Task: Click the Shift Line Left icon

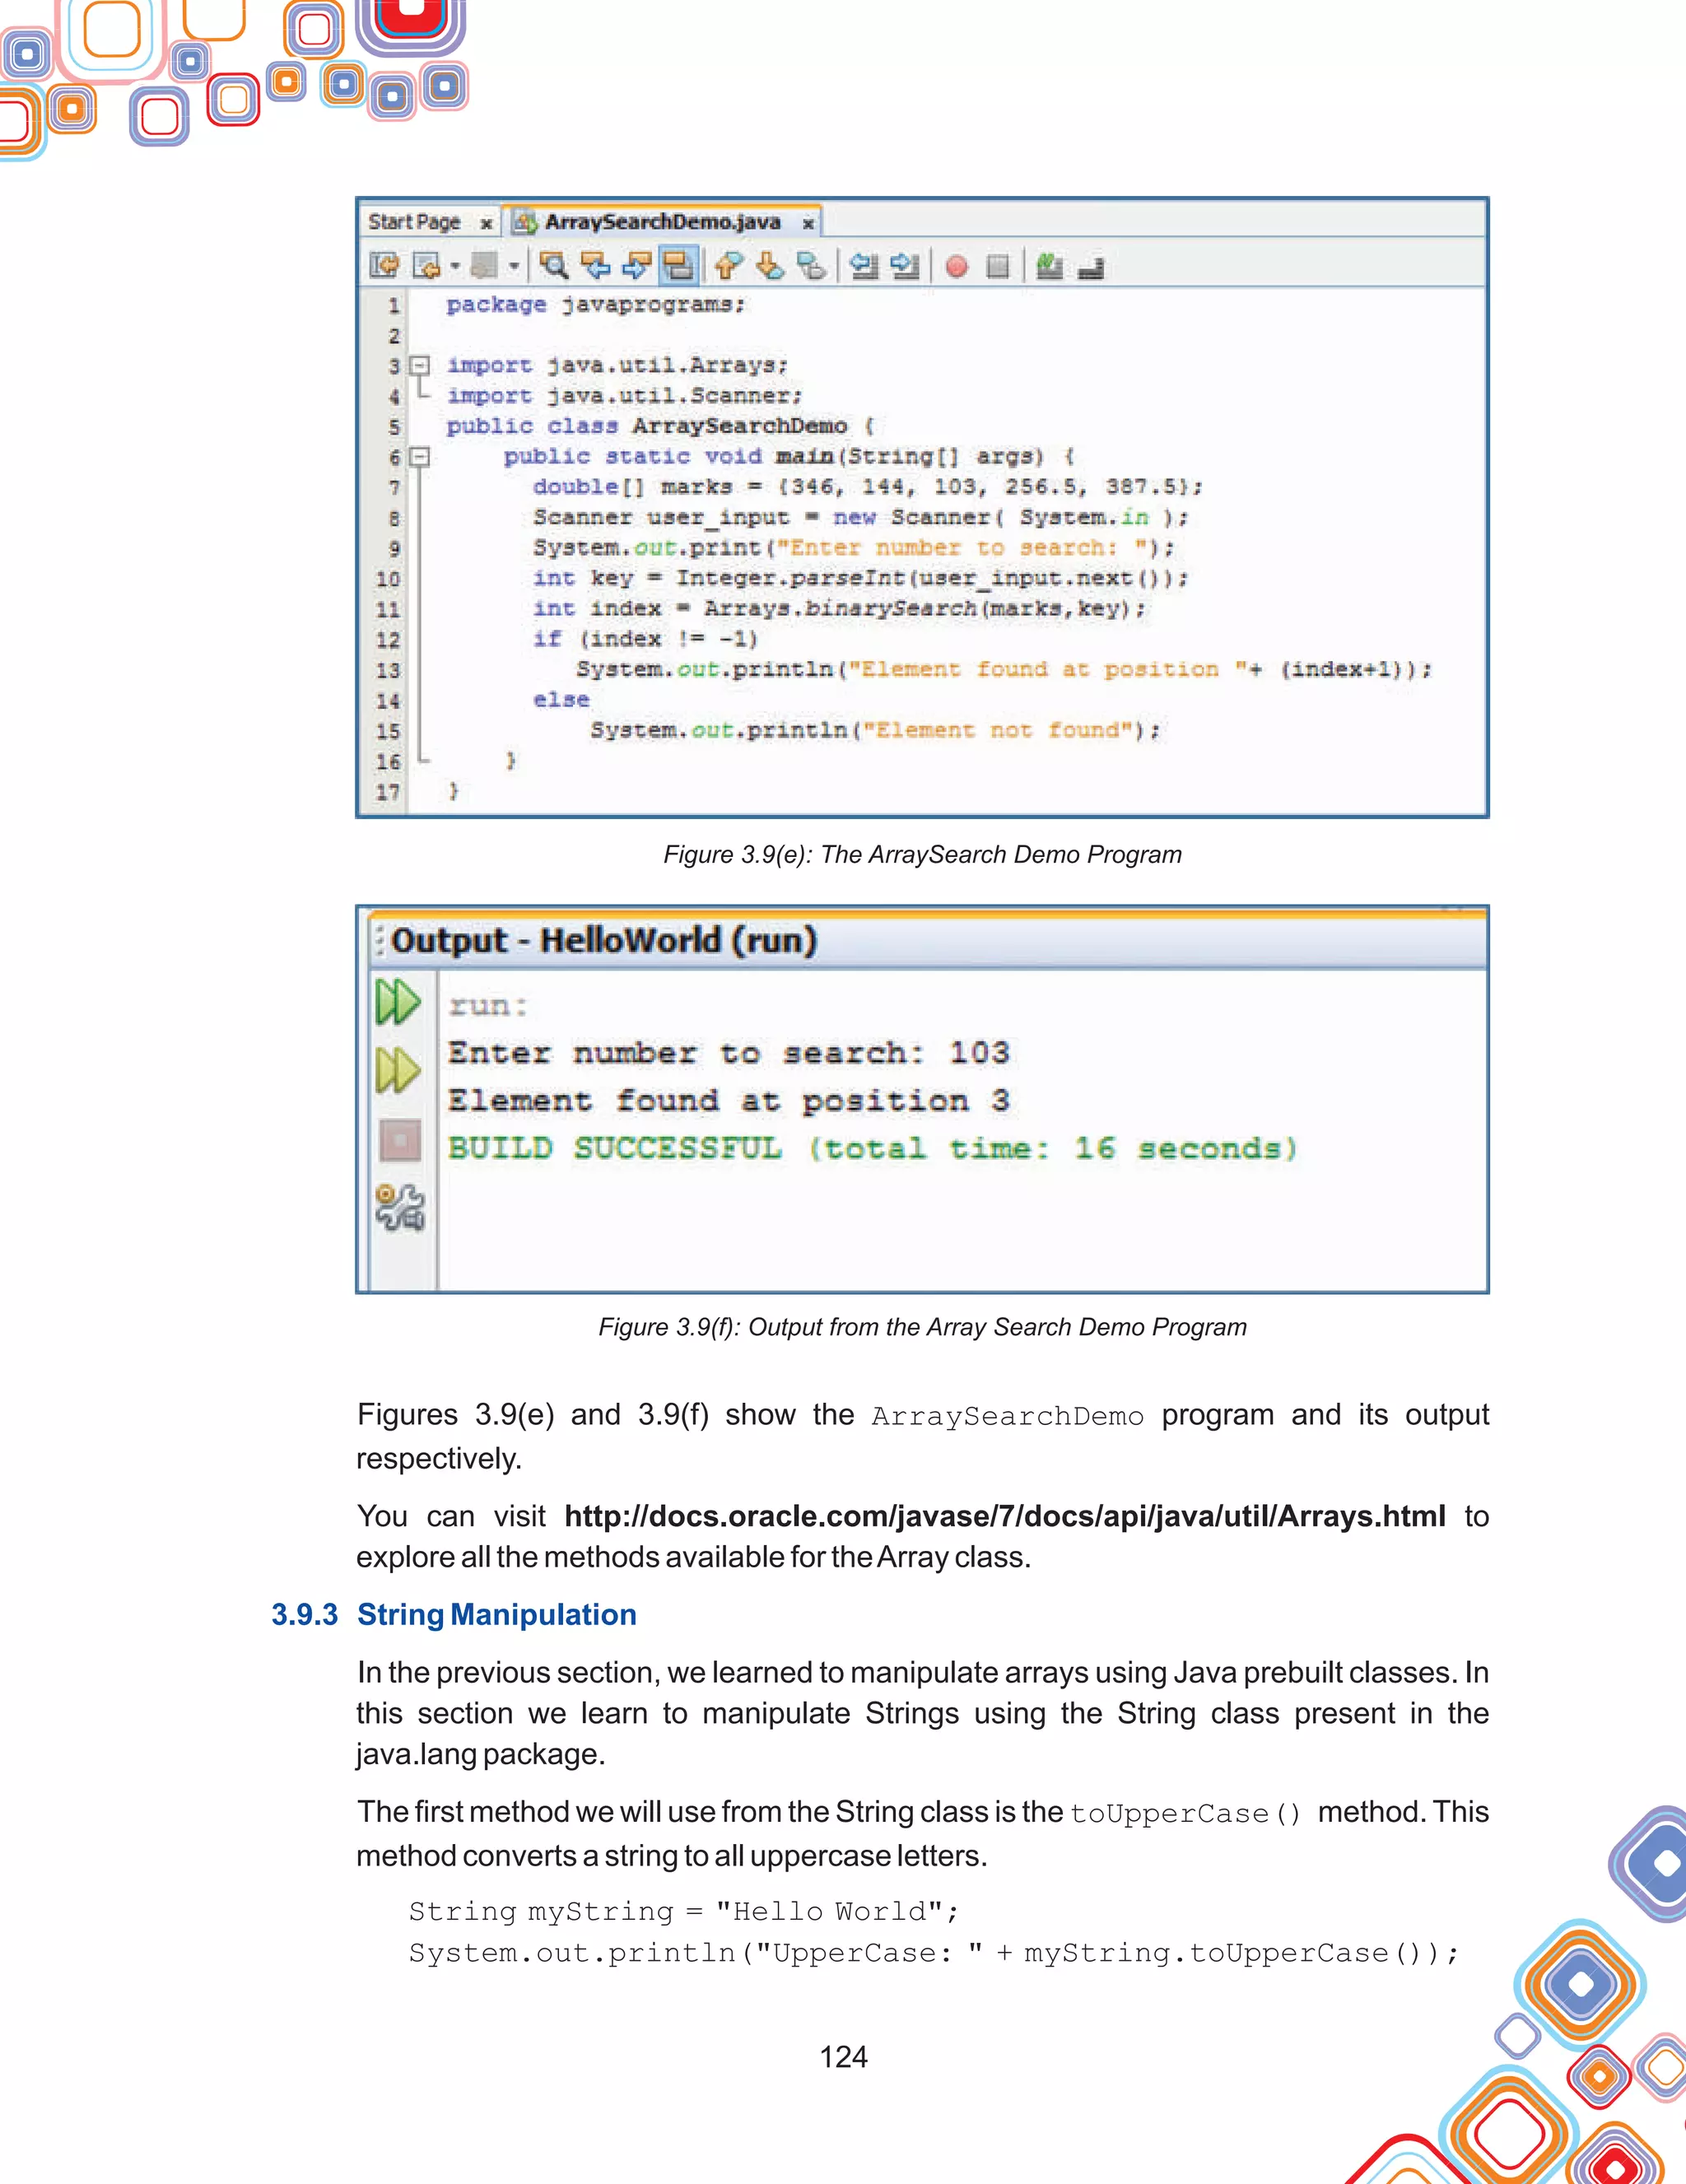Action: coord(864,266)
